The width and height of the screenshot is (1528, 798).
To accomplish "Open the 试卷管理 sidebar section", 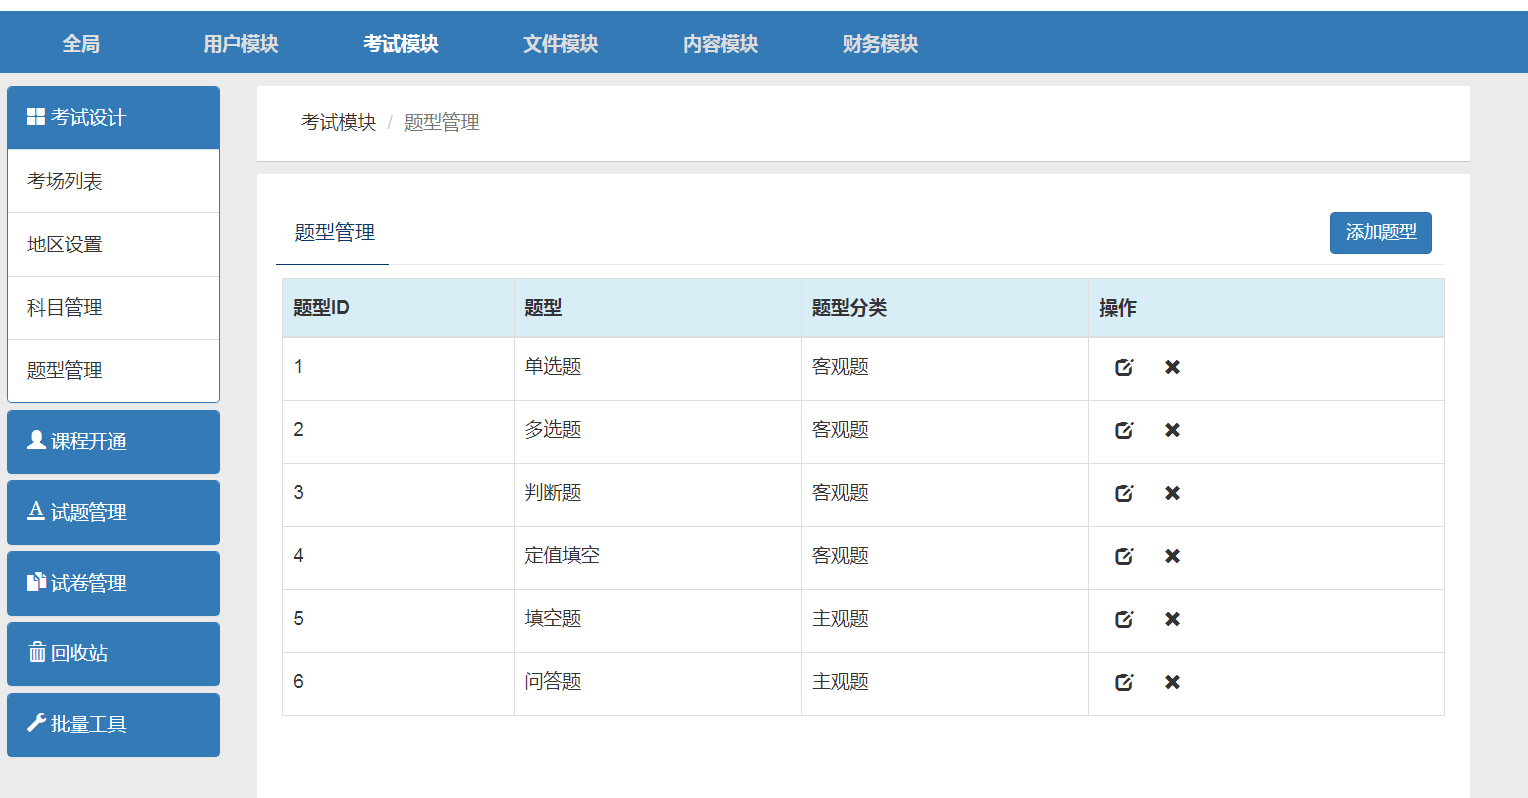I will pyautogui.click(x=113, y=583).
